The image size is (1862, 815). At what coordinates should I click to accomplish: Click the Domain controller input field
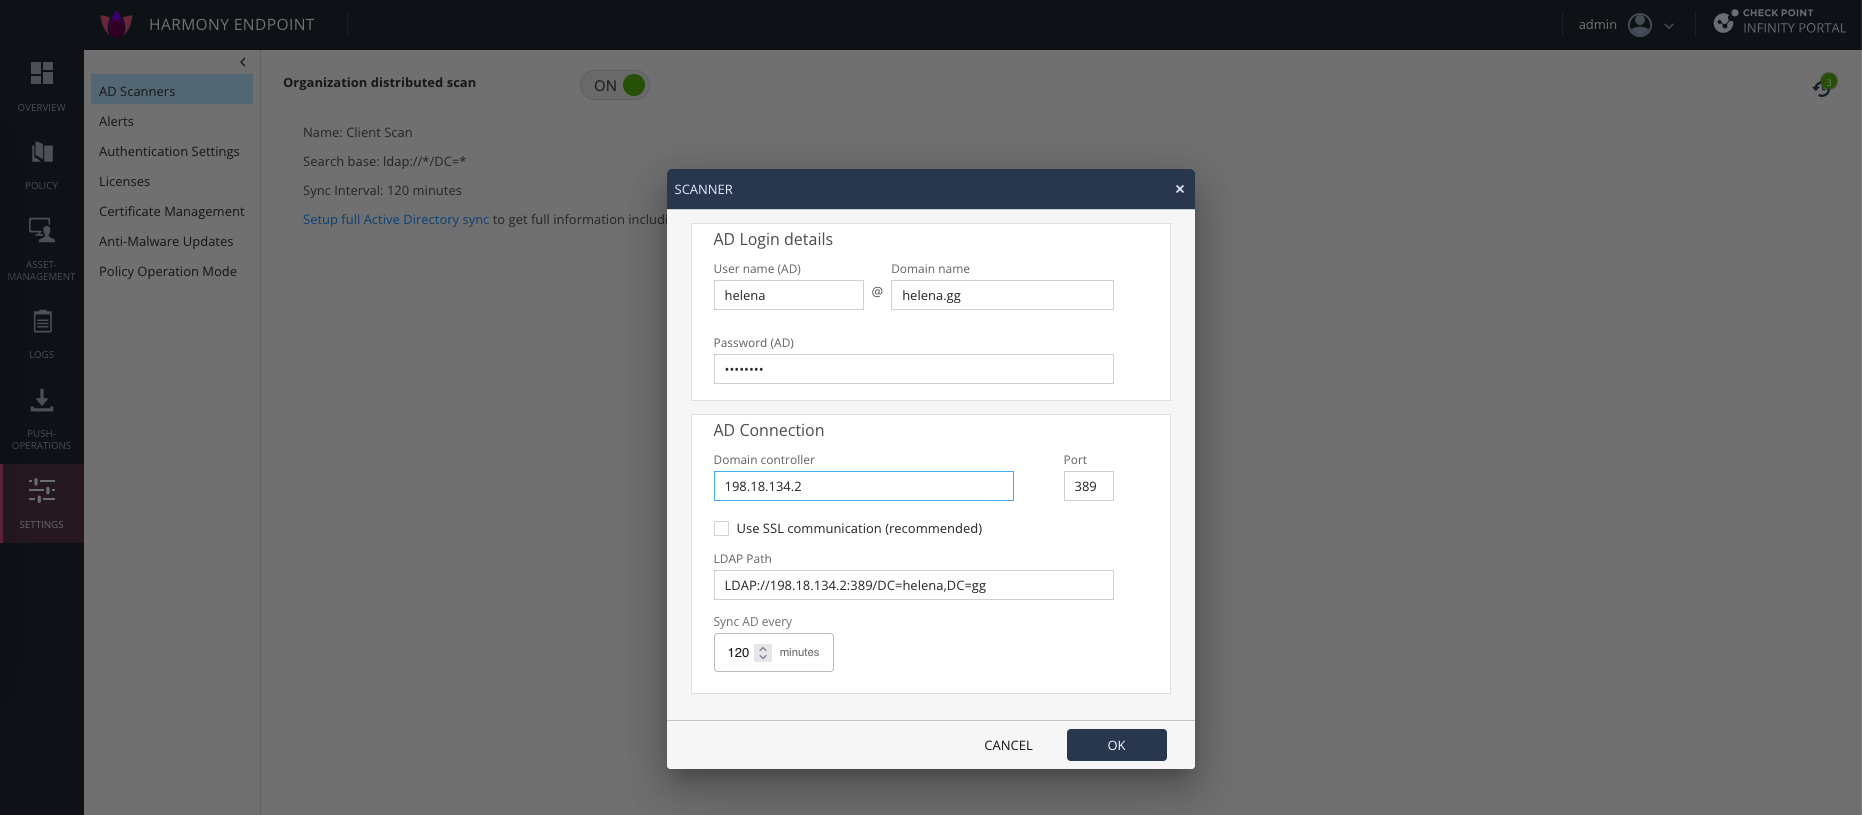(863, 486)
